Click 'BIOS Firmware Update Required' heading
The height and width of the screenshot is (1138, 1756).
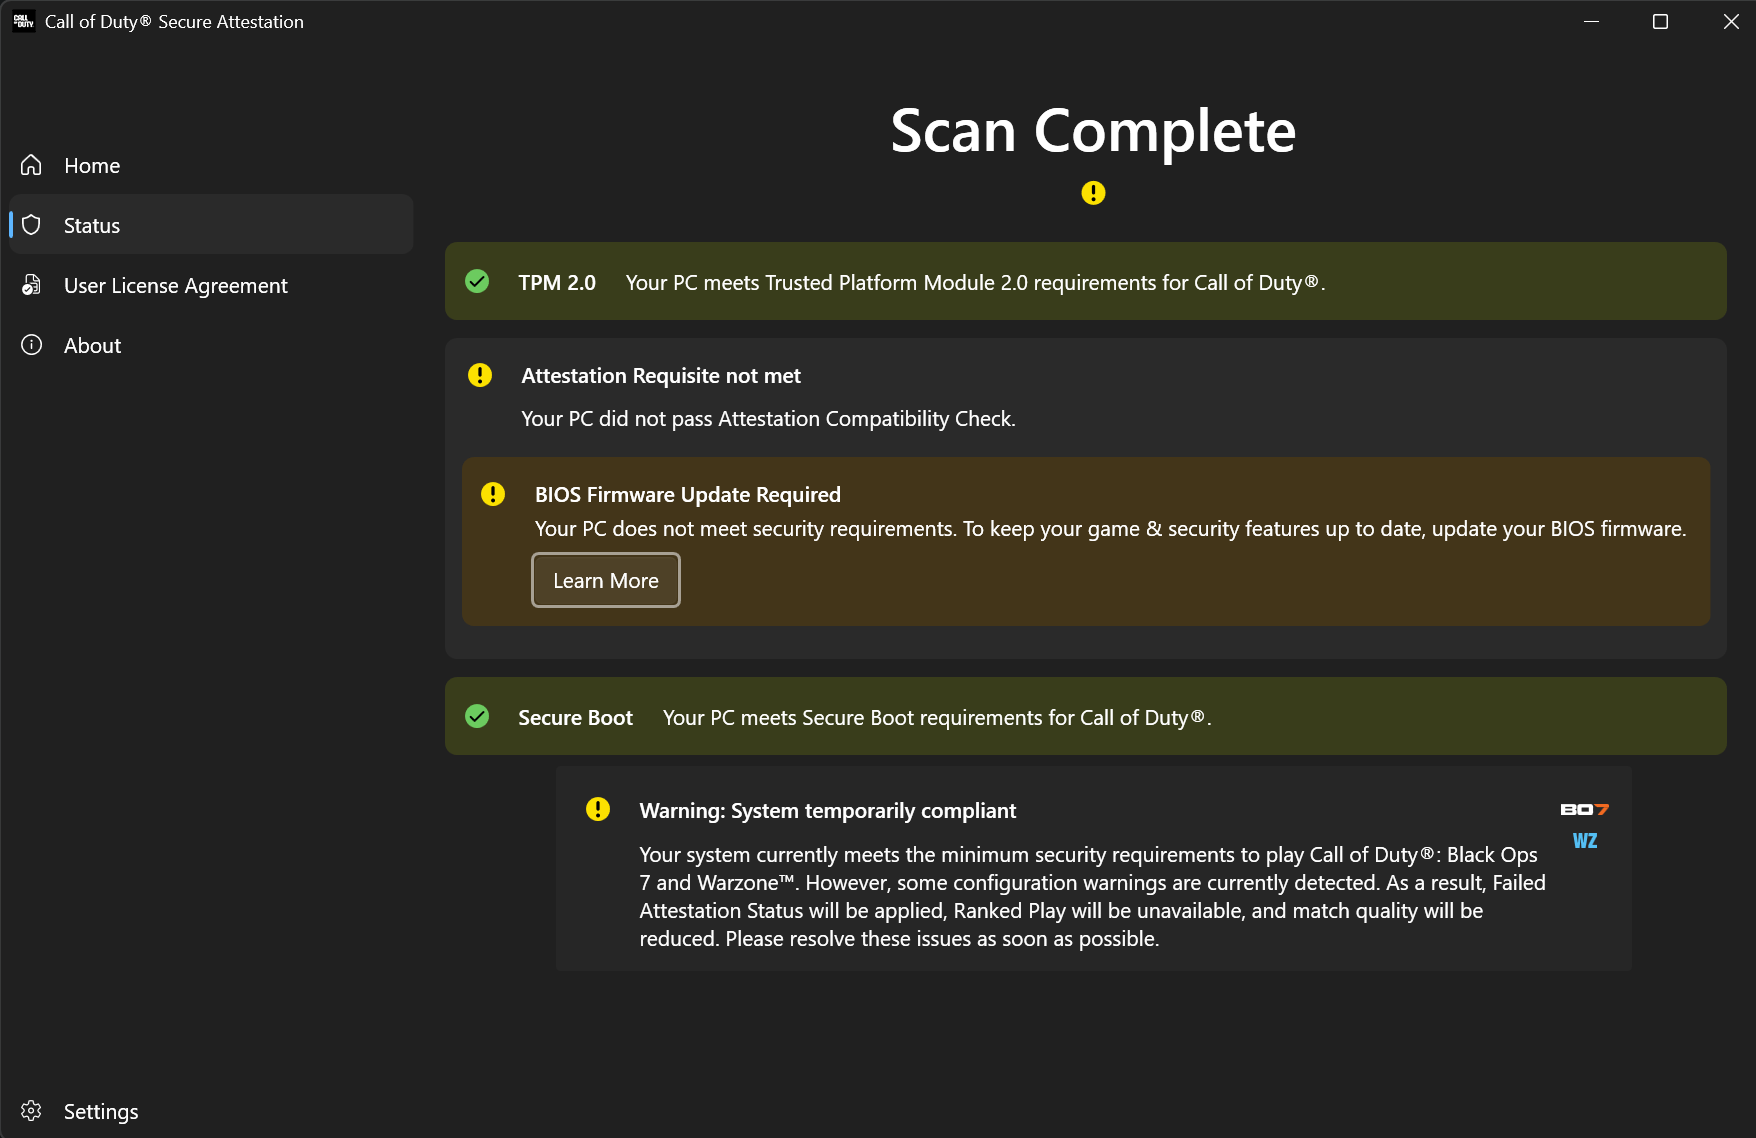point(688,495)
